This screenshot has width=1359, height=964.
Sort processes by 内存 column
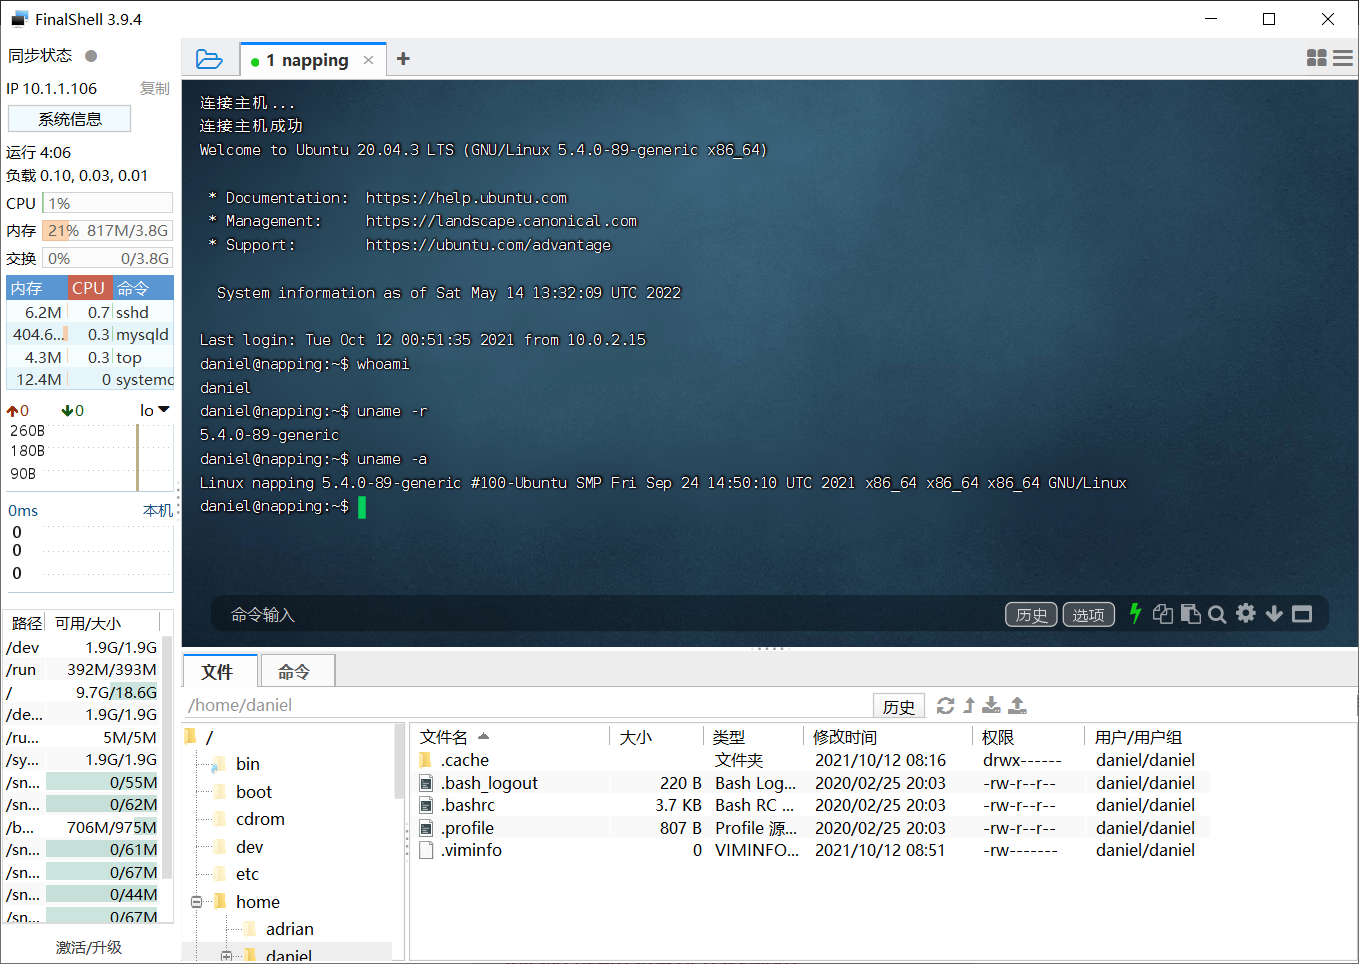click(x=37, y=288)
